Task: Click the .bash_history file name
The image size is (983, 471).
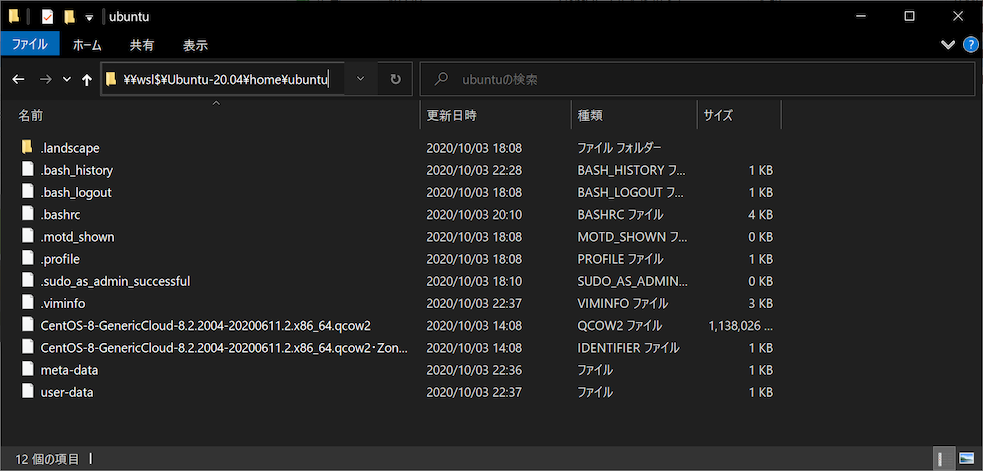Action: pyautogui.click(x=76, y=170)
